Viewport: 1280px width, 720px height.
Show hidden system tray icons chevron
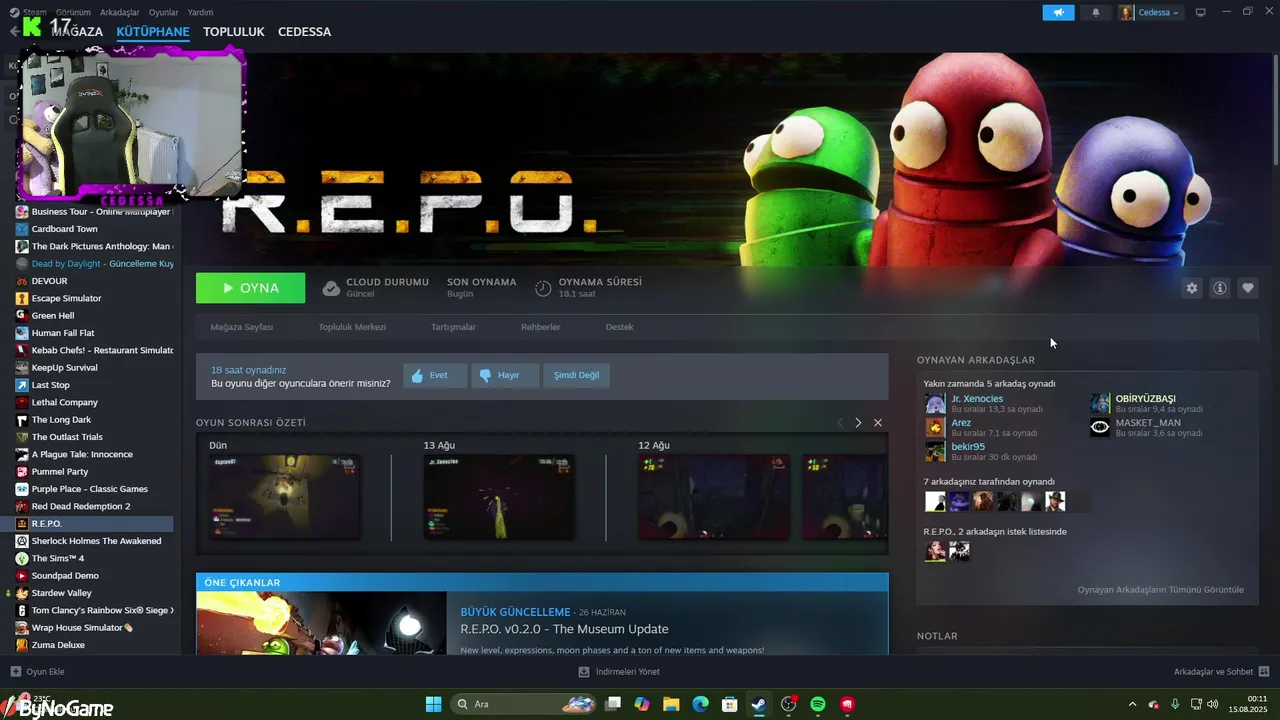(x=1132, y=704)
